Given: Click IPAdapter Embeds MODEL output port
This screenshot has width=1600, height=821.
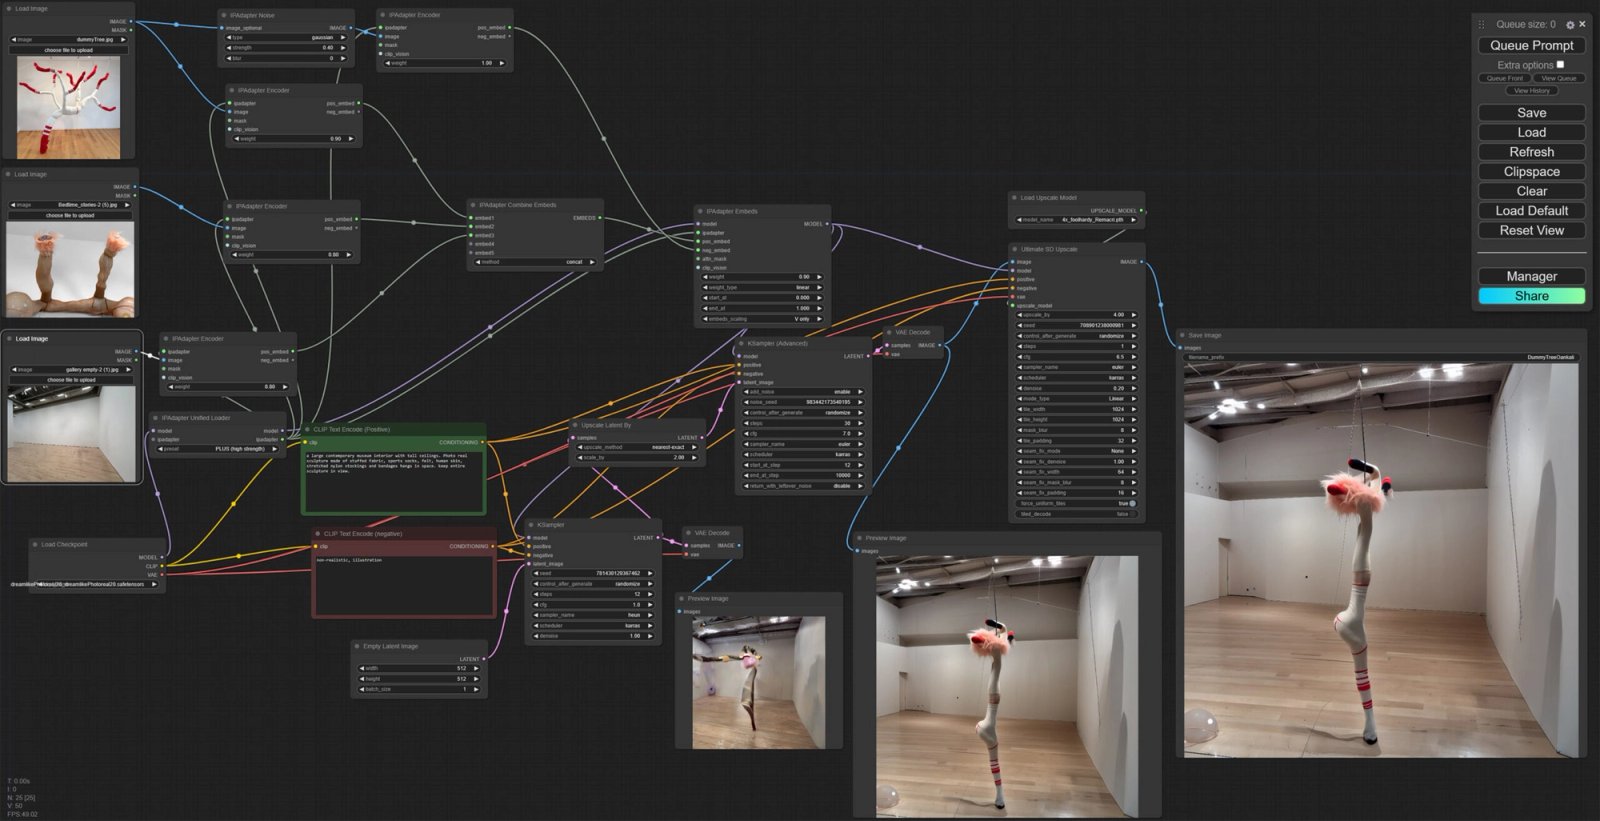Looking at the screenshot, I should [827, 224].
